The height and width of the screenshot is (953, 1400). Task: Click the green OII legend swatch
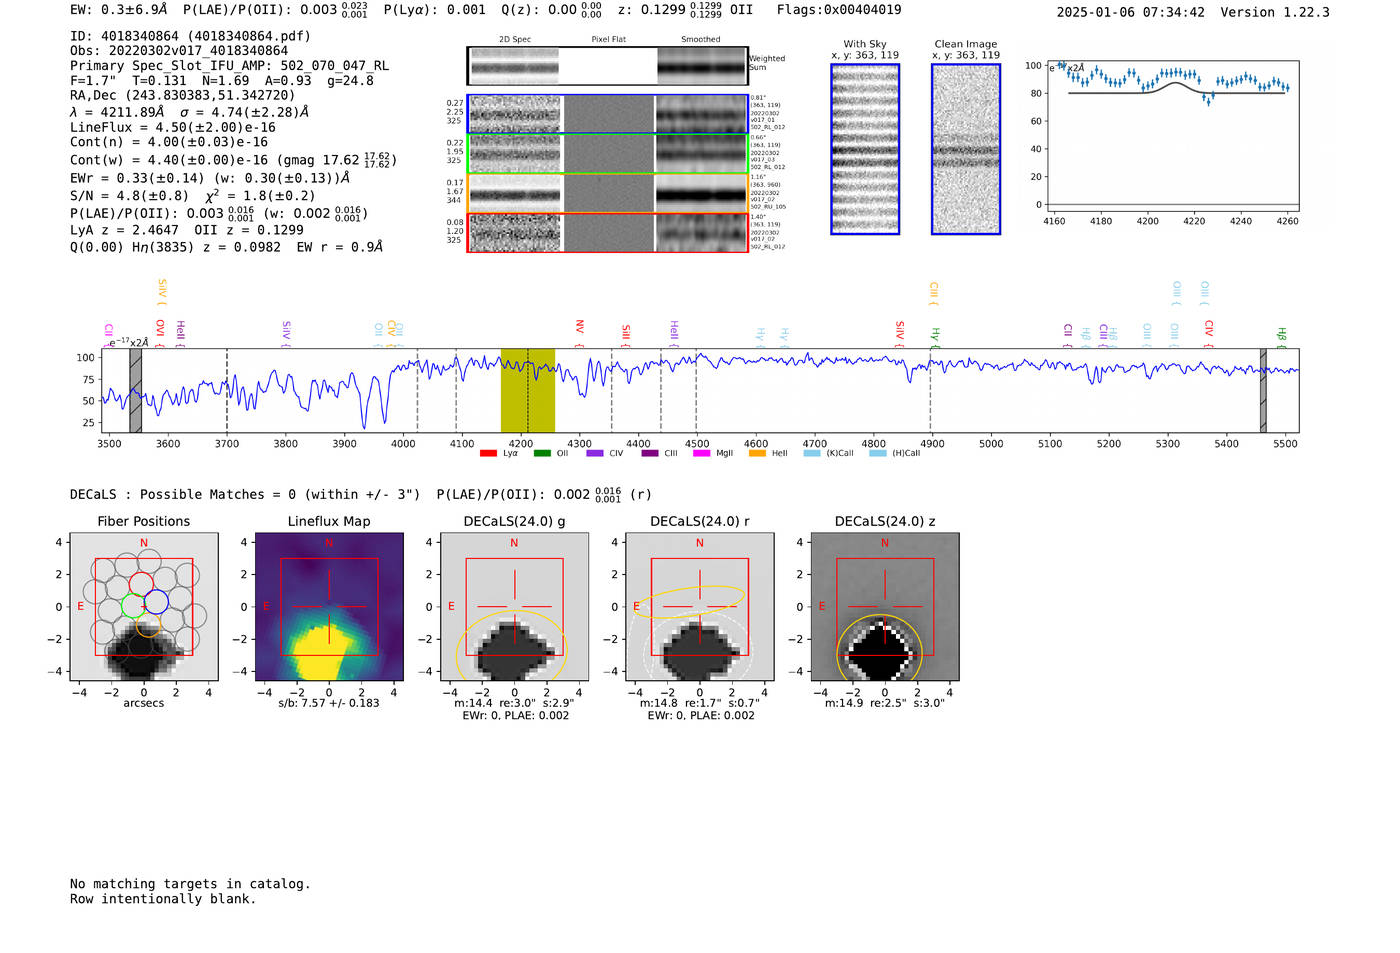(x=542, y=454)
